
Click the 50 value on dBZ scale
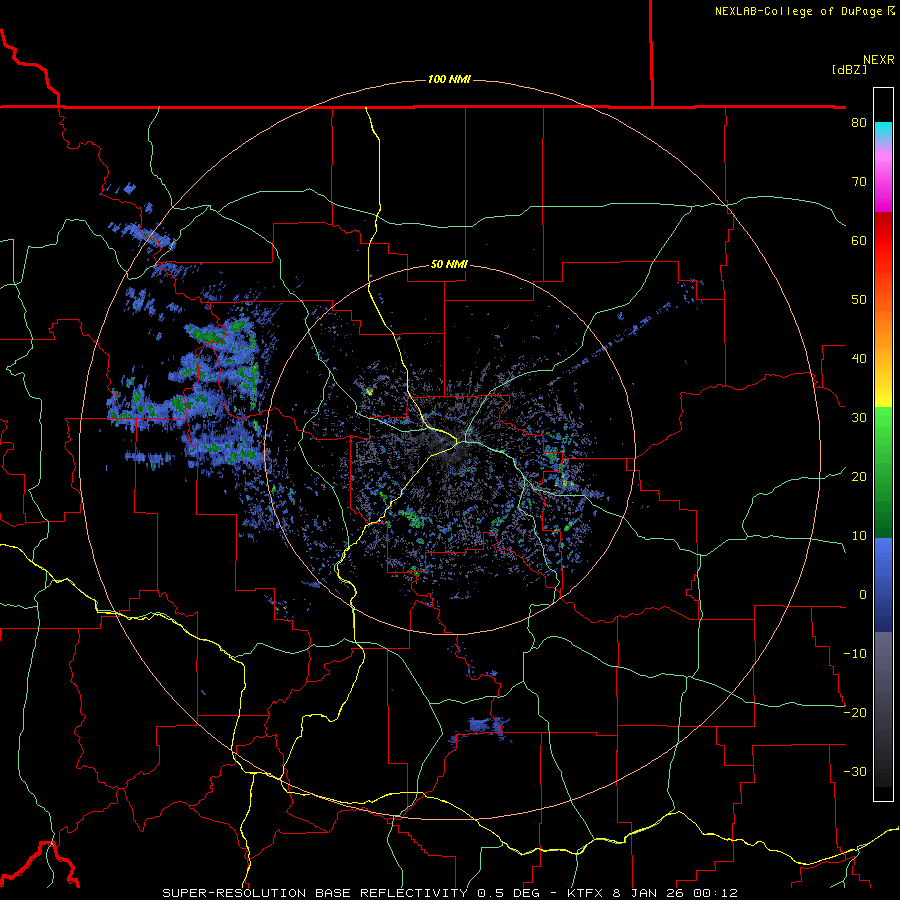click(859, 300)
